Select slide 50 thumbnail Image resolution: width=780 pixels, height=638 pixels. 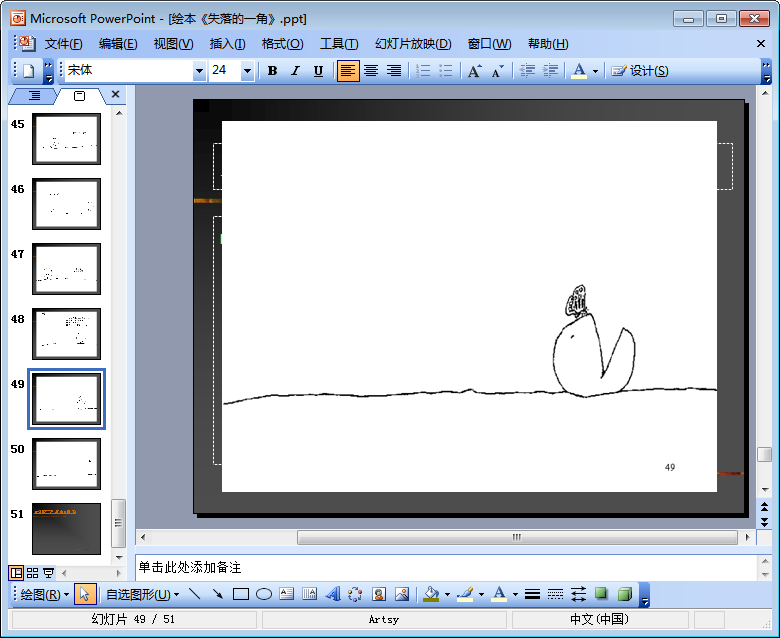pyautogui.click(x=67, y=464)
